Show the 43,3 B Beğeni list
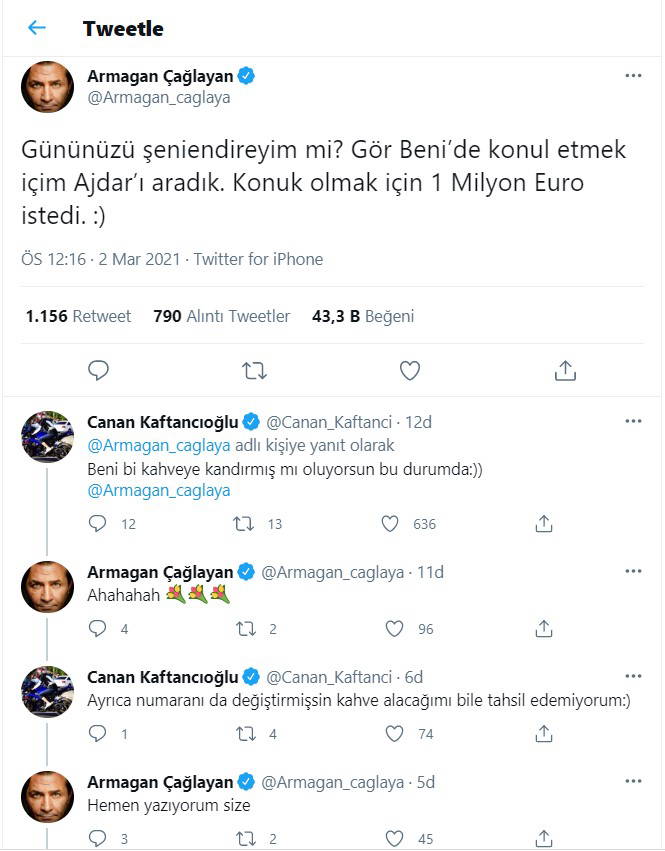The image size is (665, 851). [x=363, y=316]
